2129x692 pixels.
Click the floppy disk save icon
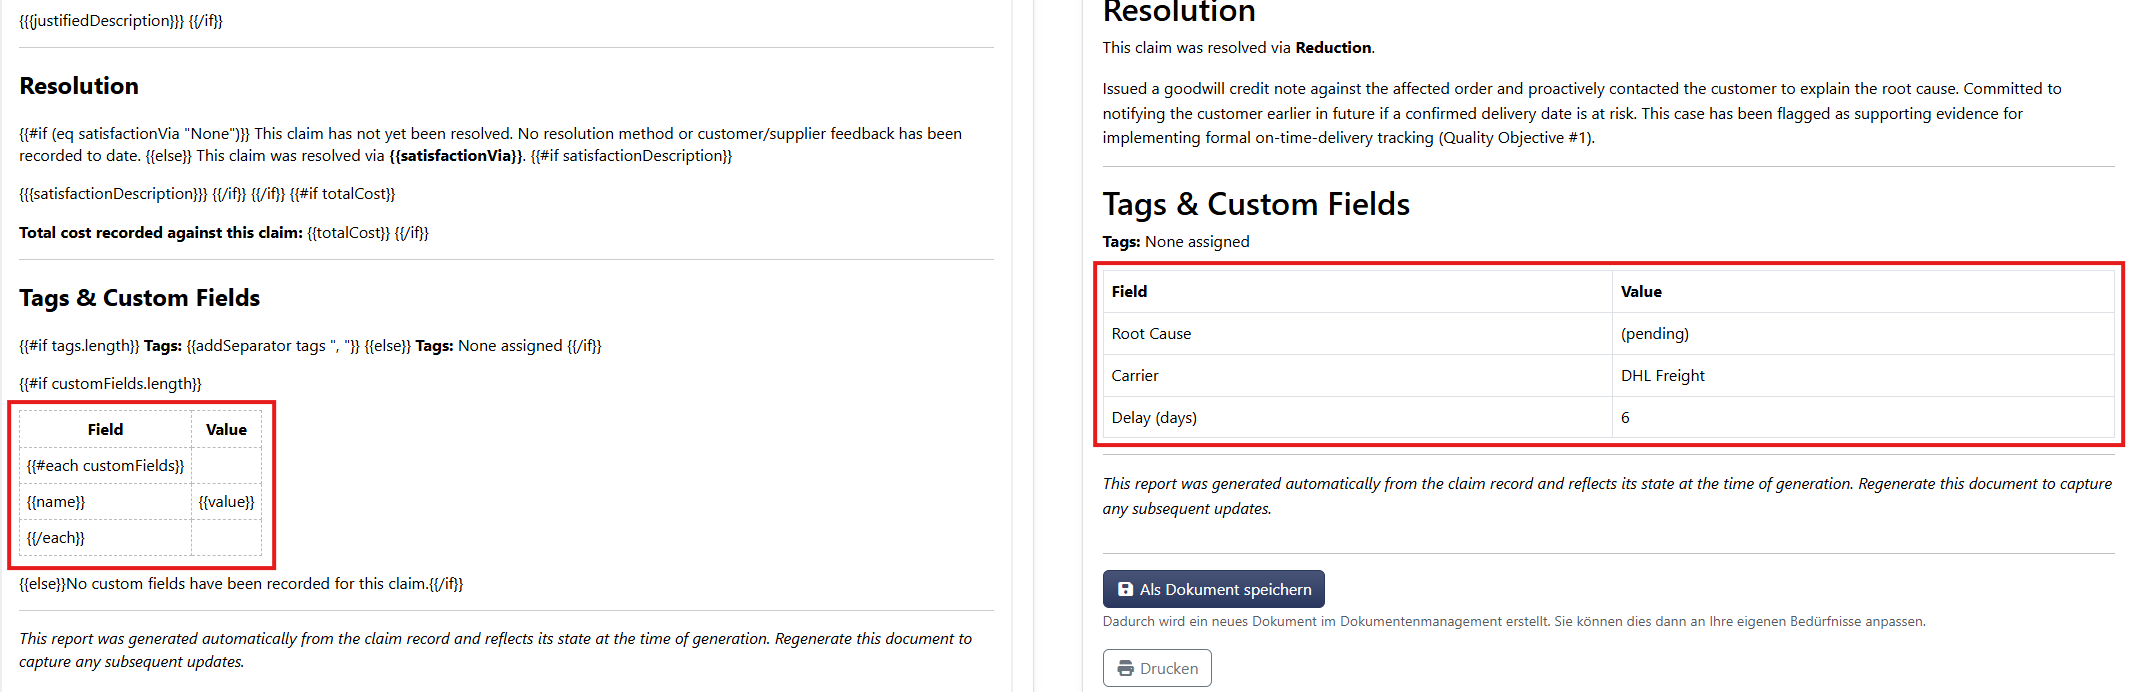coord(1125,589)
